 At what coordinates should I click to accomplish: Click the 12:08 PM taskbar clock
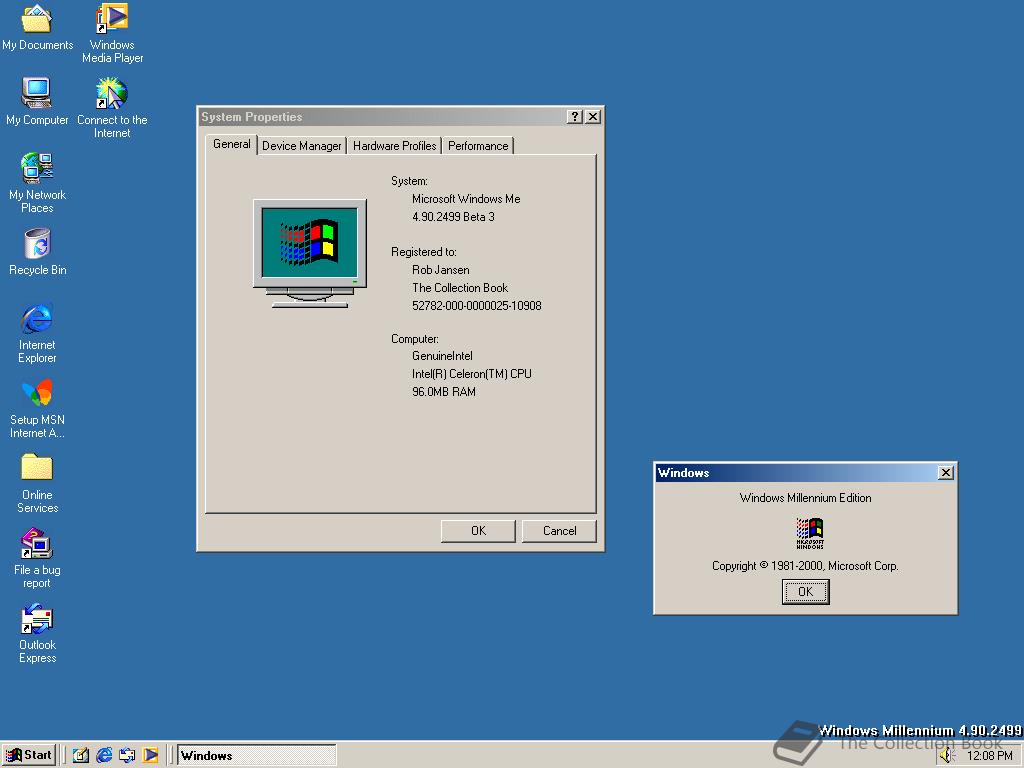click(x=989, y=756)
